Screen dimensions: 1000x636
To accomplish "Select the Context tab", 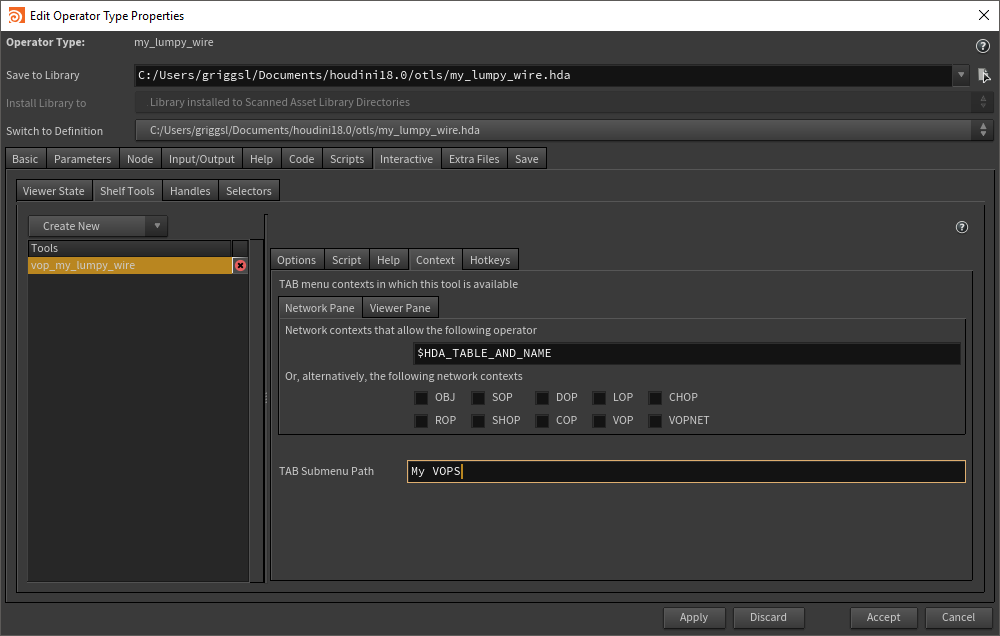I will pos(435,260).
